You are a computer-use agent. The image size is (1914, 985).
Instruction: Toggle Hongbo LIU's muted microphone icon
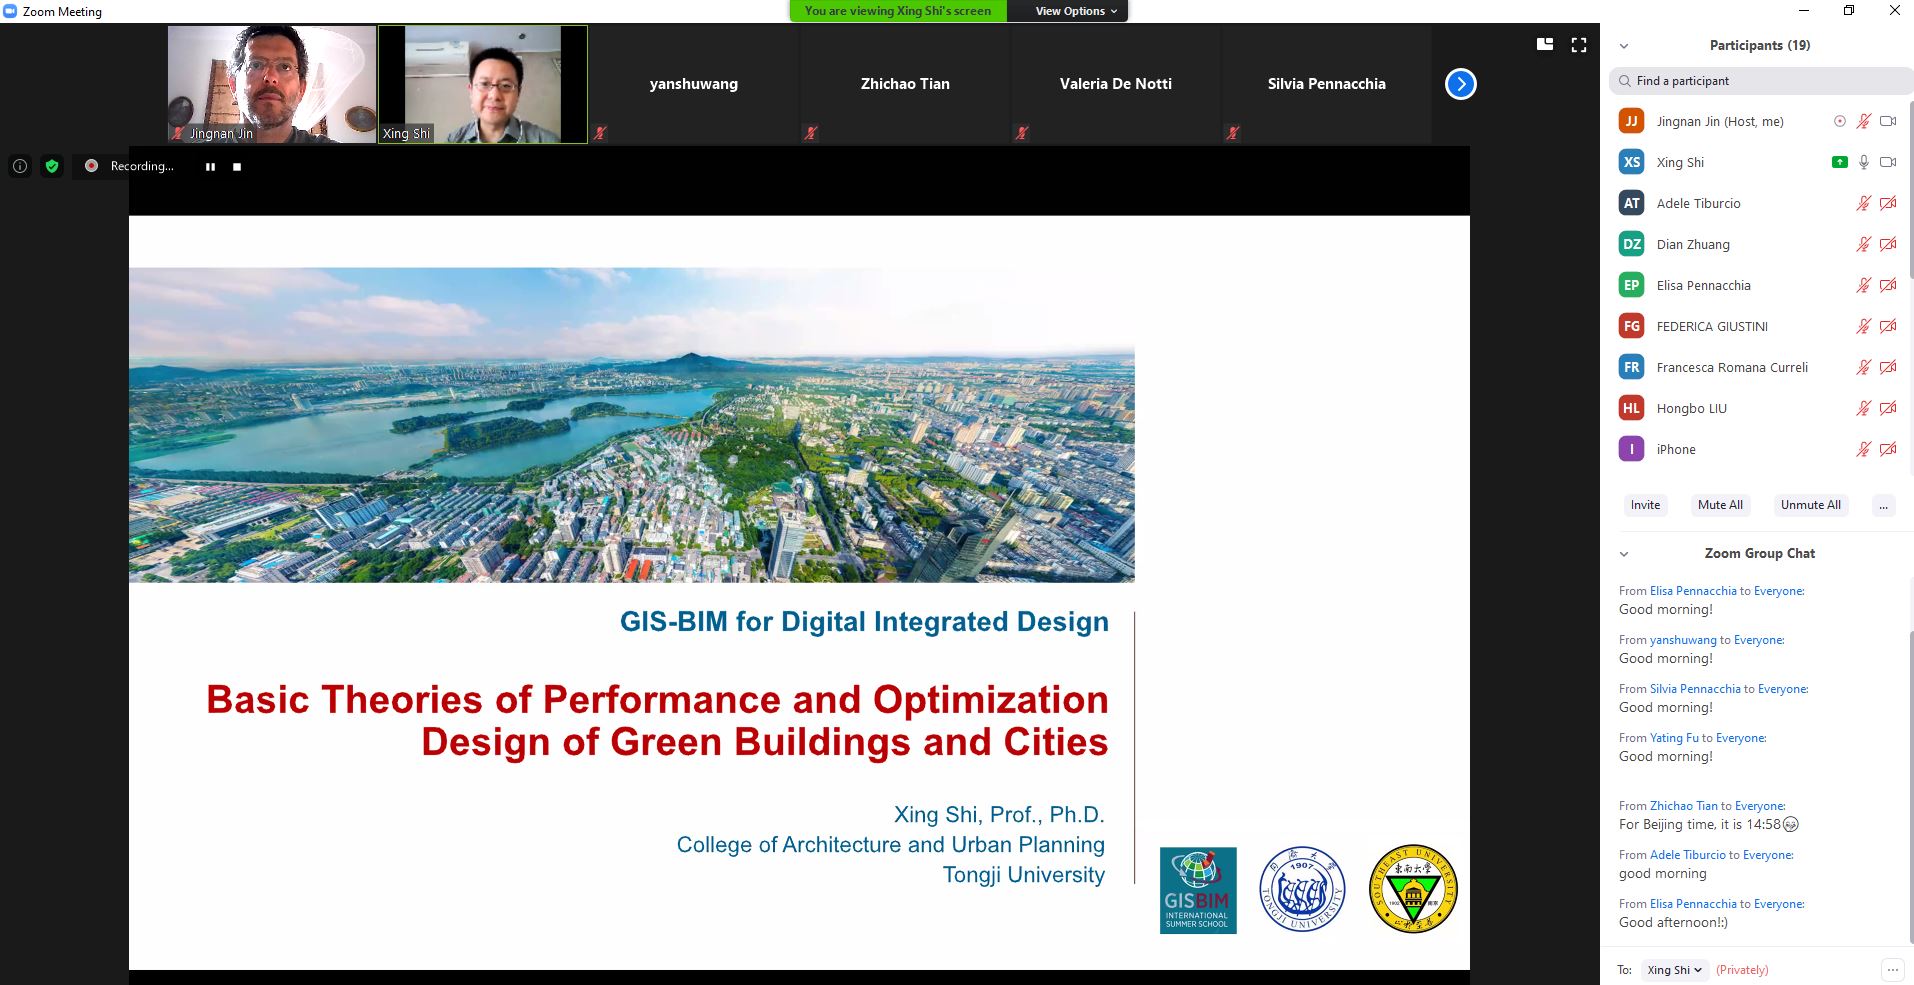1864,408
